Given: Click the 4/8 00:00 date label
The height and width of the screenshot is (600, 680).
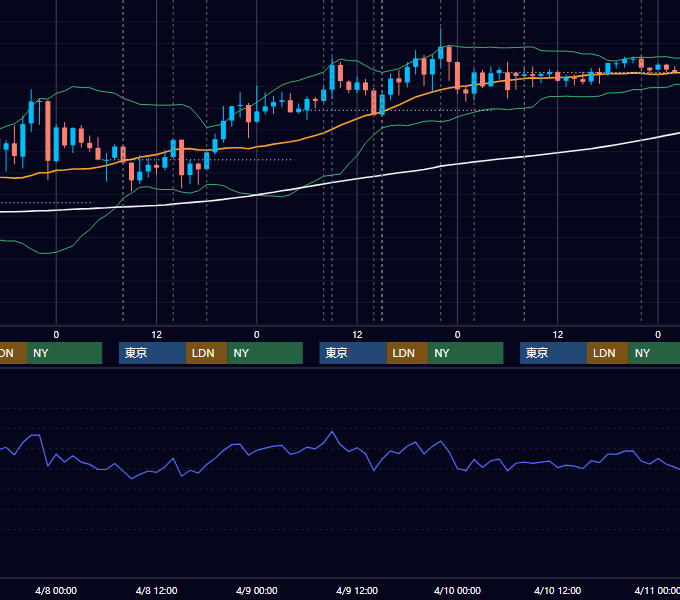Looking at the screenshot, I should coord(56,590).
